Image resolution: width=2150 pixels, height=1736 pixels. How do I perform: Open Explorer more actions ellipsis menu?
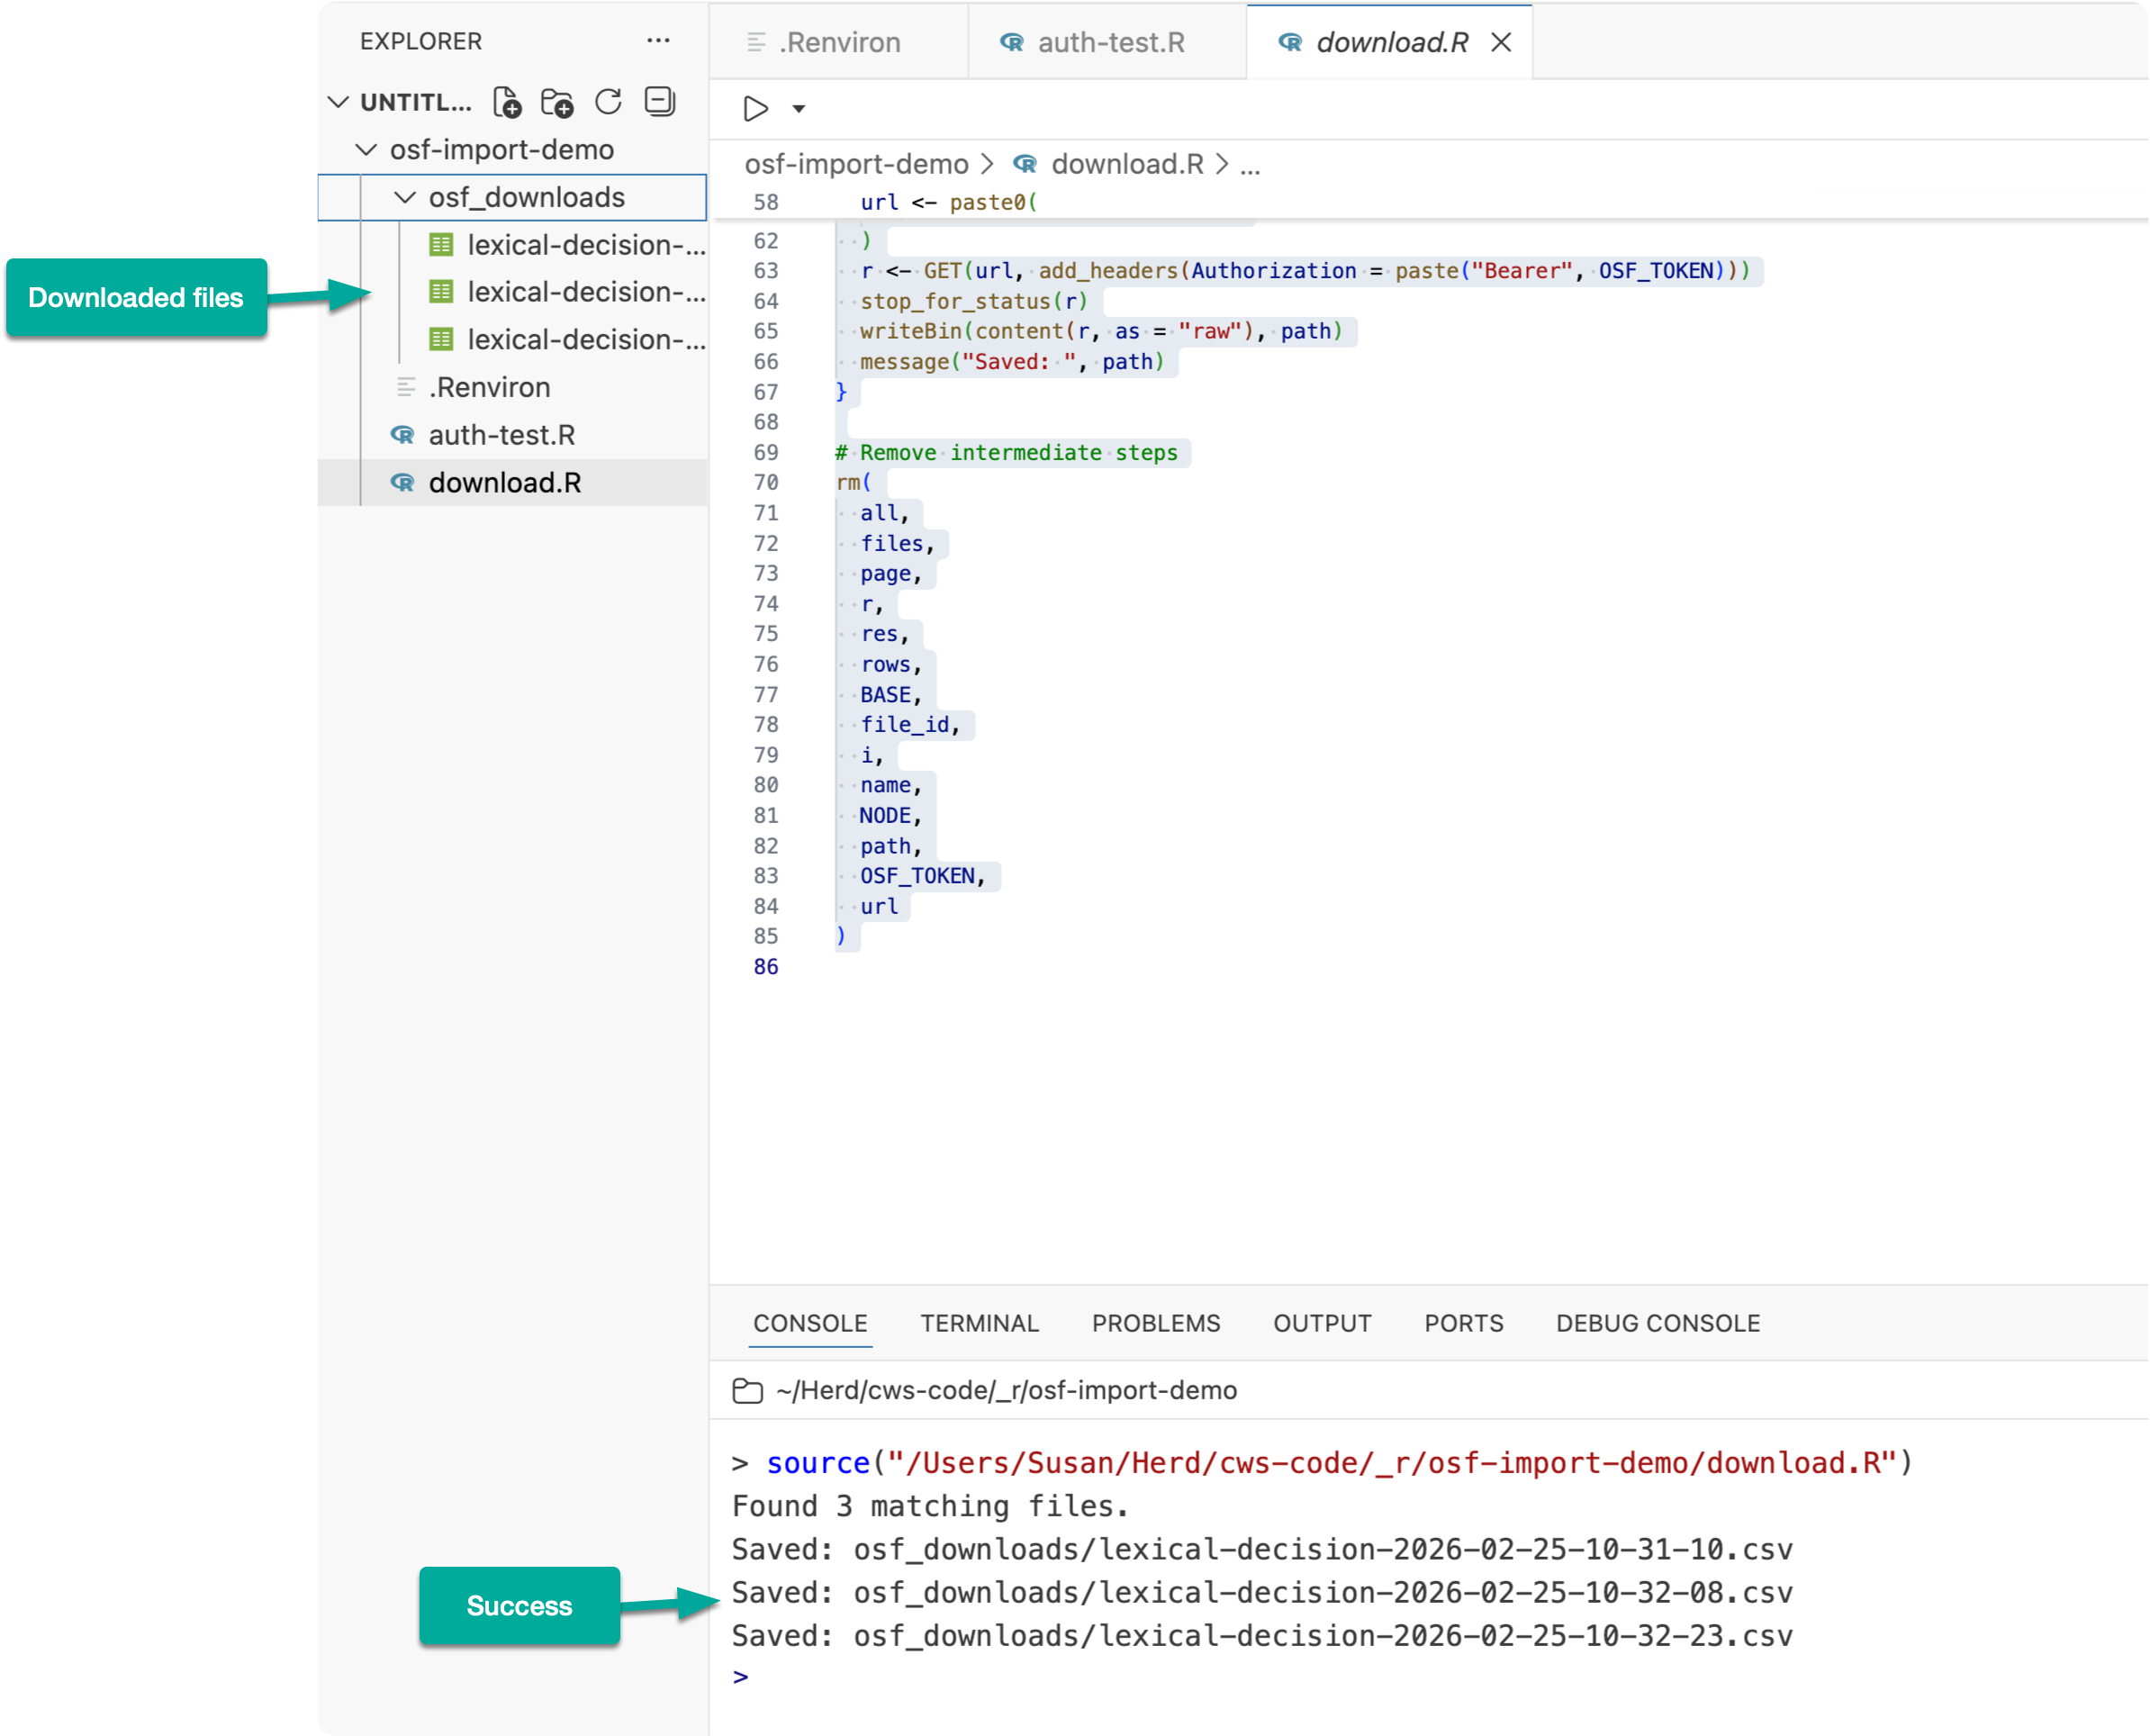(x=658, y=41)
